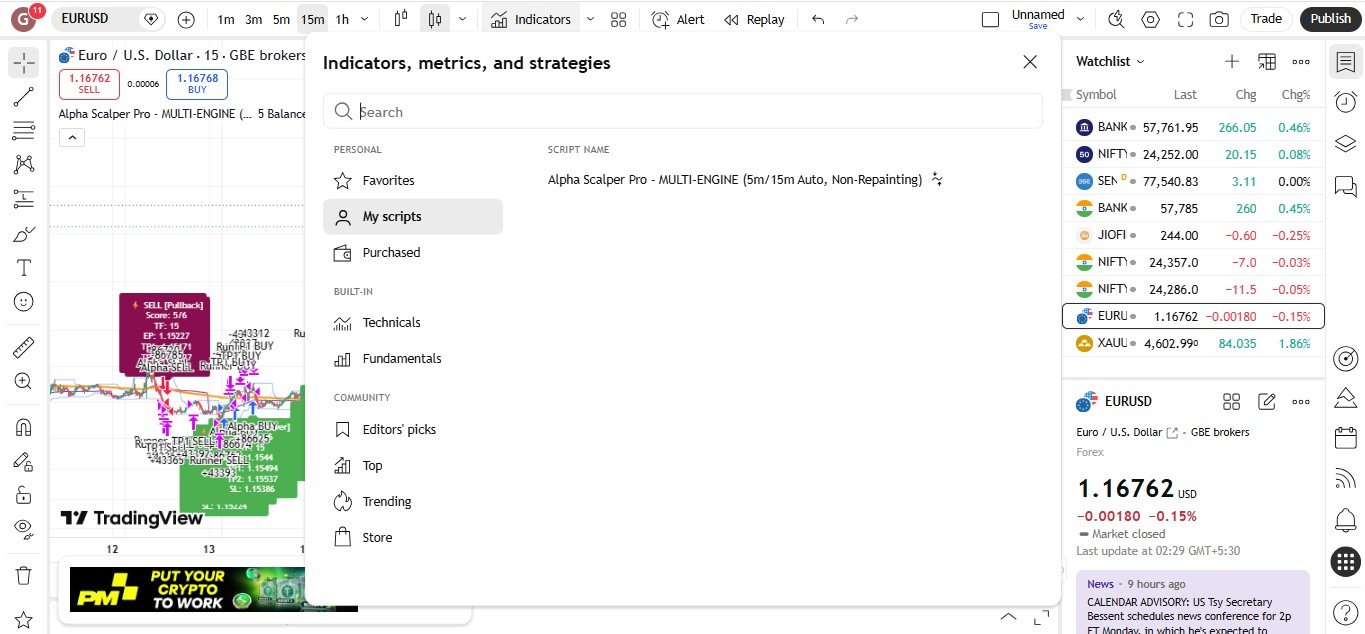Open the chats panel in right sidebar
The width and height of the screenshot is (1365, 634).
(x=1345, y=186)
